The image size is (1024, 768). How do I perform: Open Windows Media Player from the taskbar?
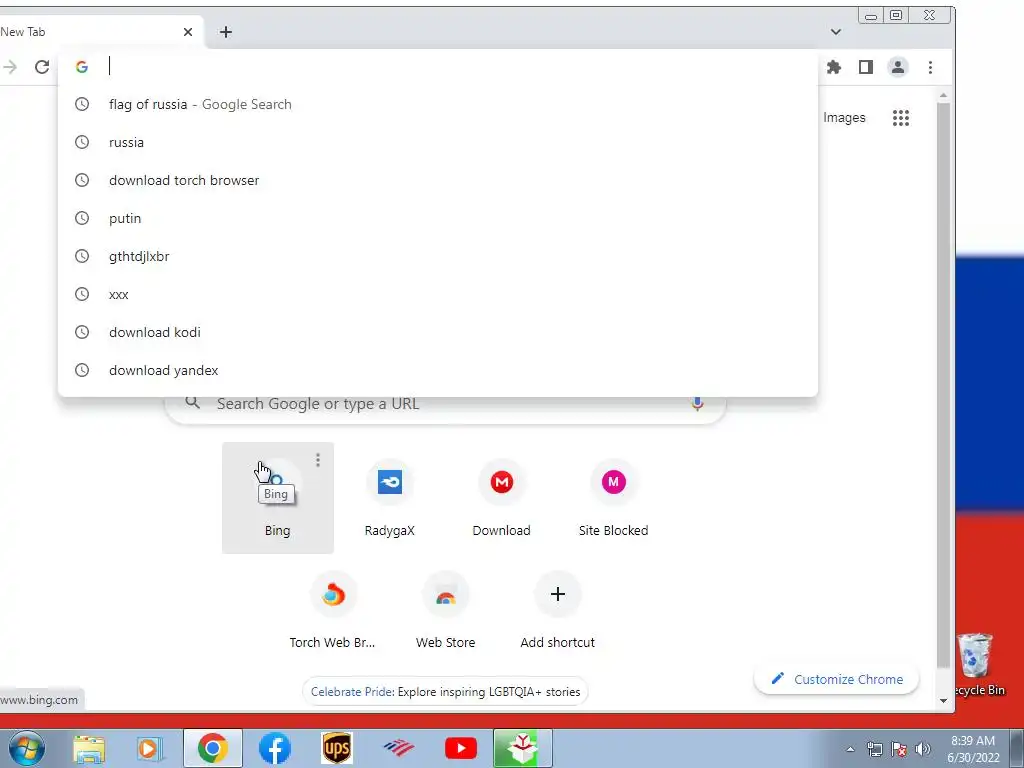(x=149, y=748)
